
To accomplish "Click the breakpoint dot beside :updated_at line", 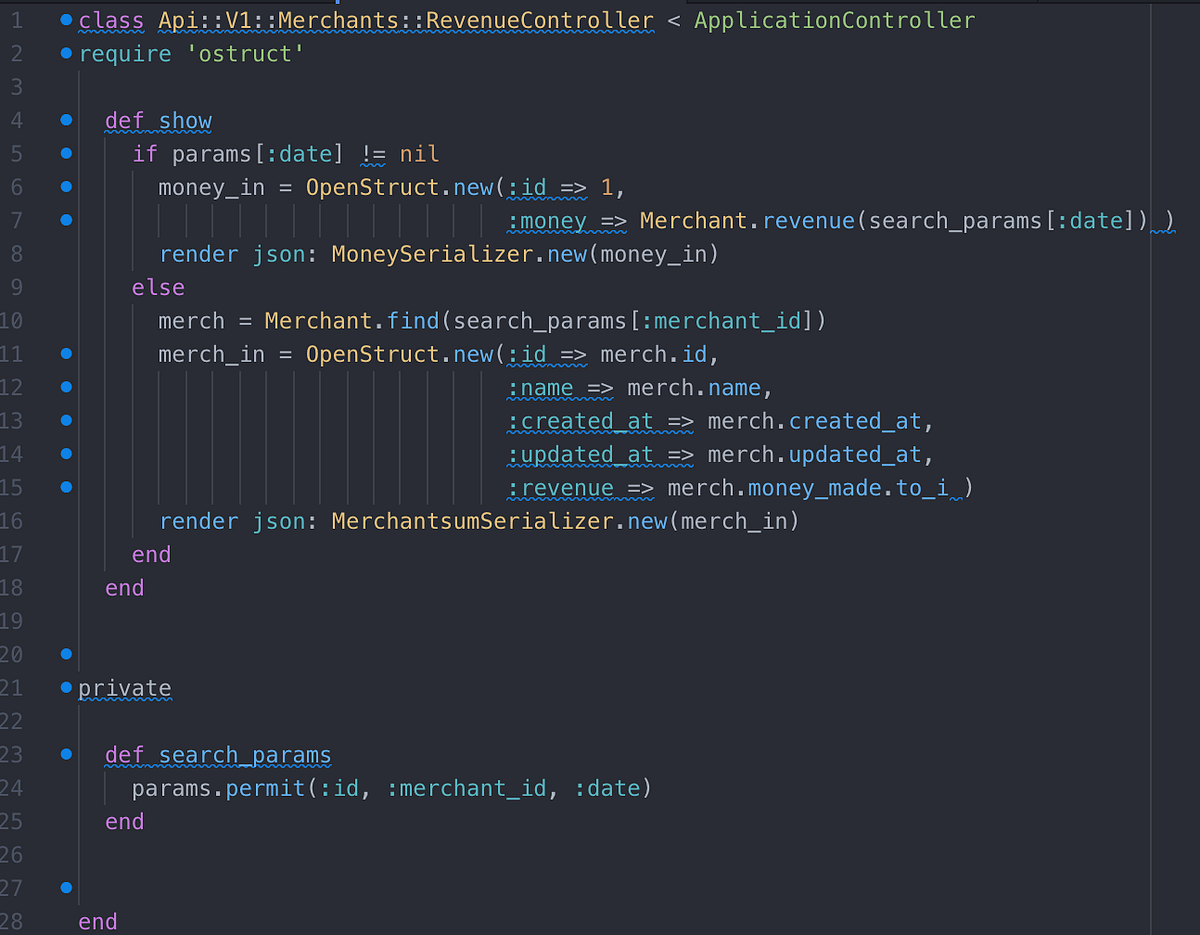I will tap(66, 453).
